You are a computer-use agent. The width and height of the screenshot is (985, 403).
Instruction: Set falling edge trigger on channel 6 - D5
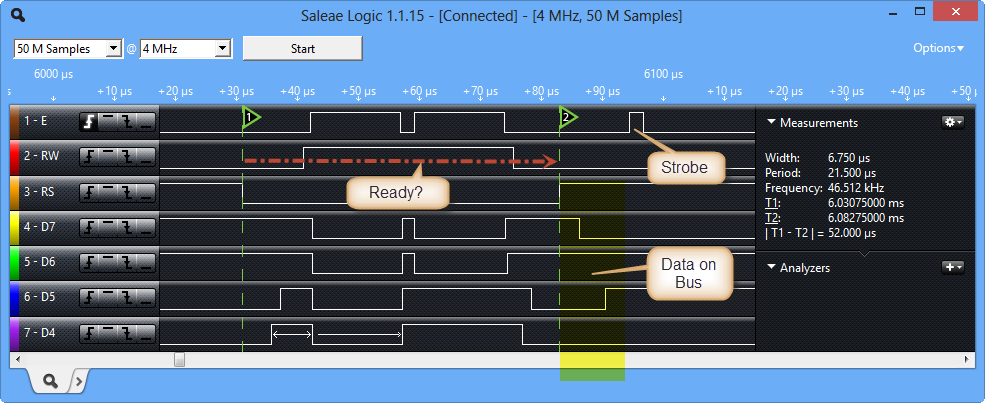[x=127, y=295]
